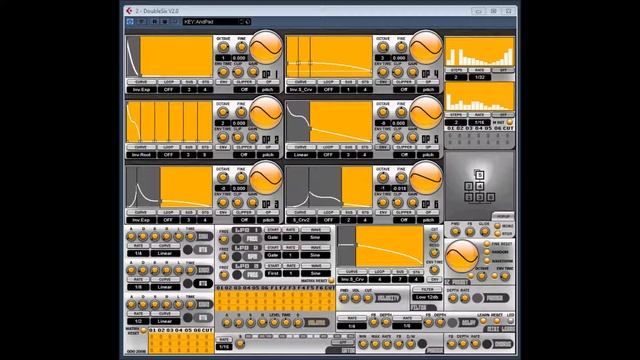Toggle the Delay on/off round button

click(452, 323)
